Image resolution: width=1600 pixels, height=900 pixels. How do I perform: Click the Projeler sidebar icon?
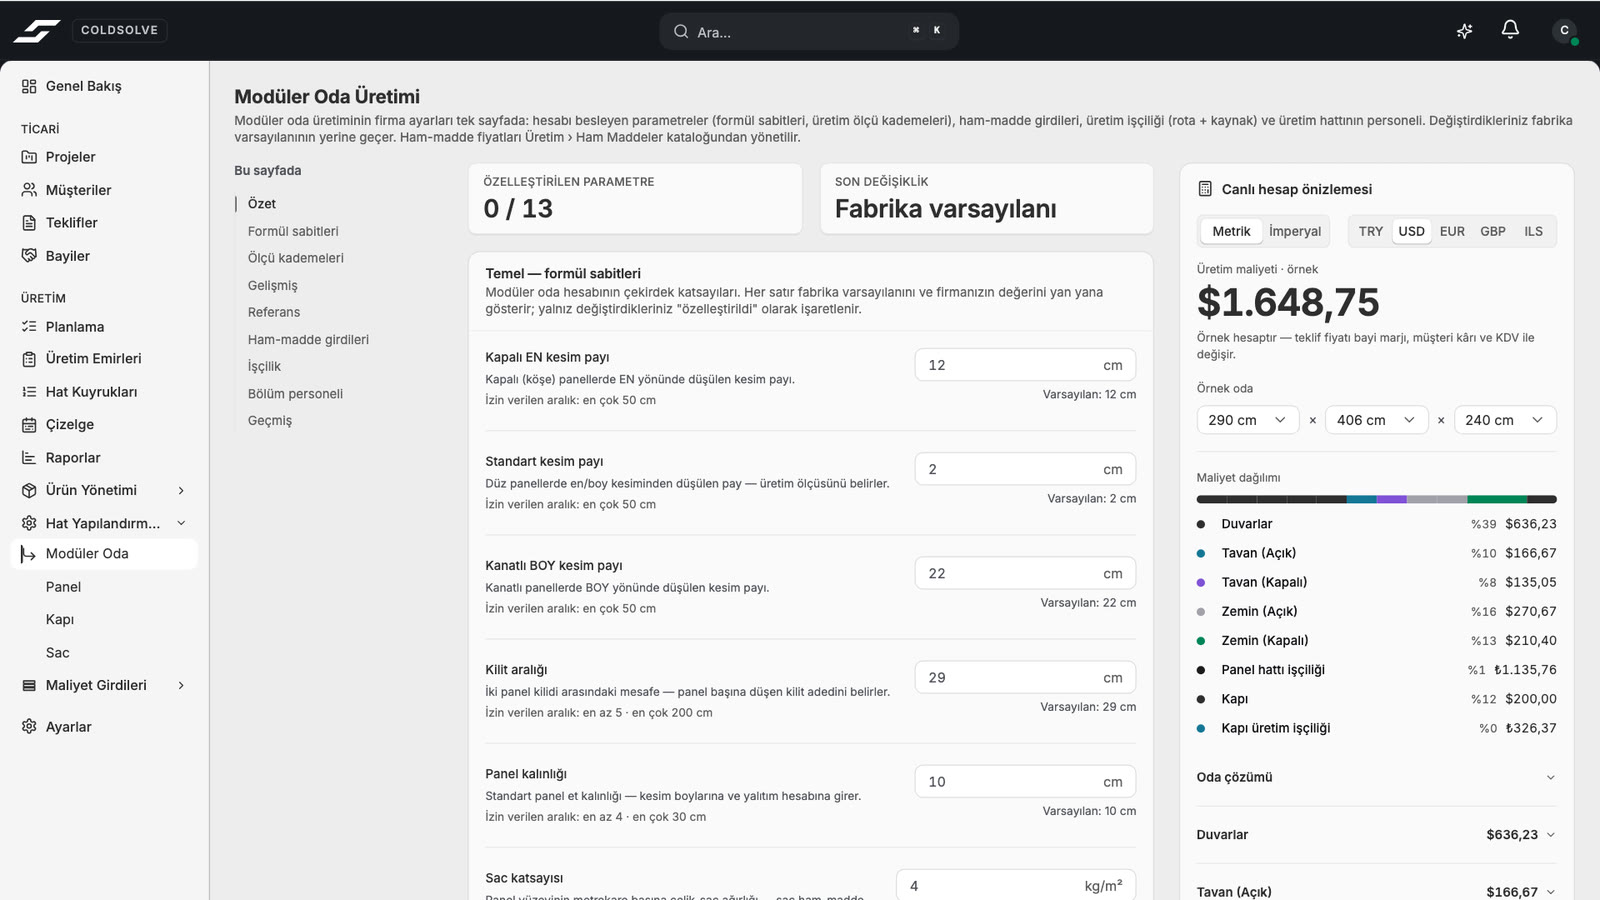(29, 157)
